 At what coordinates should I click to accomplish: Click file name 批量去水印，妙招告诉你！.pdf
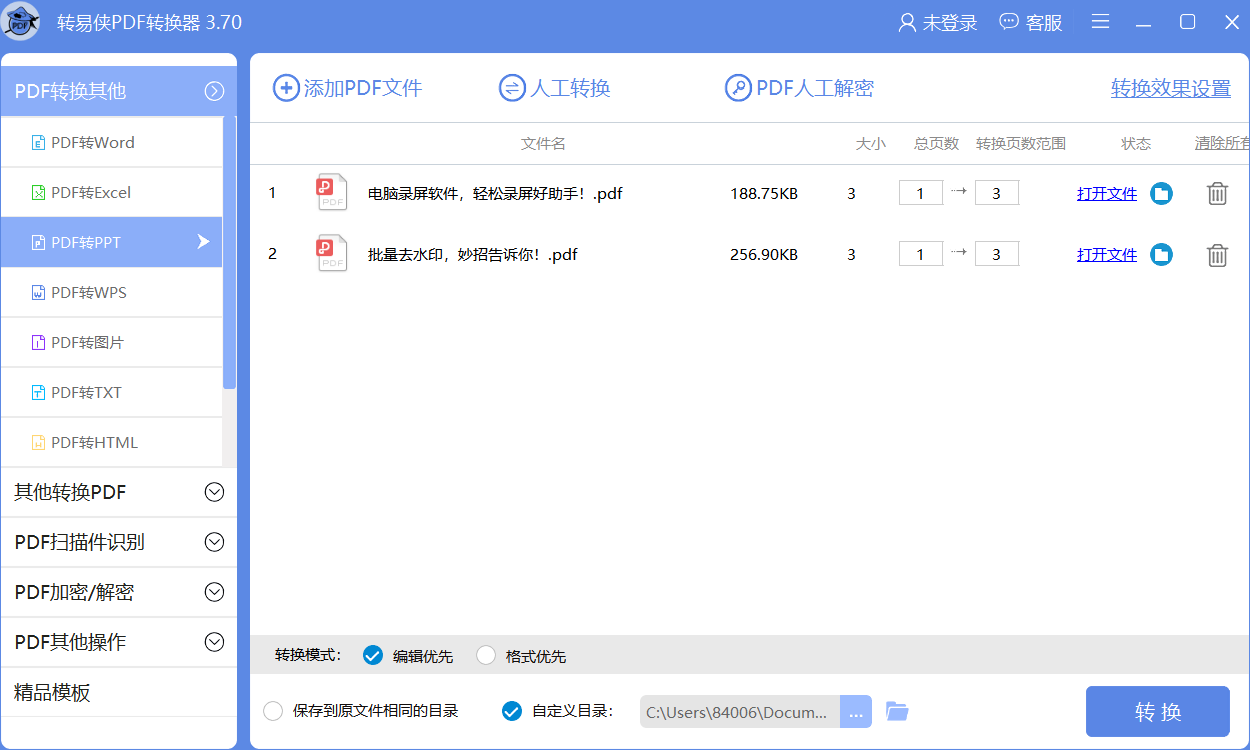point(473,255)
